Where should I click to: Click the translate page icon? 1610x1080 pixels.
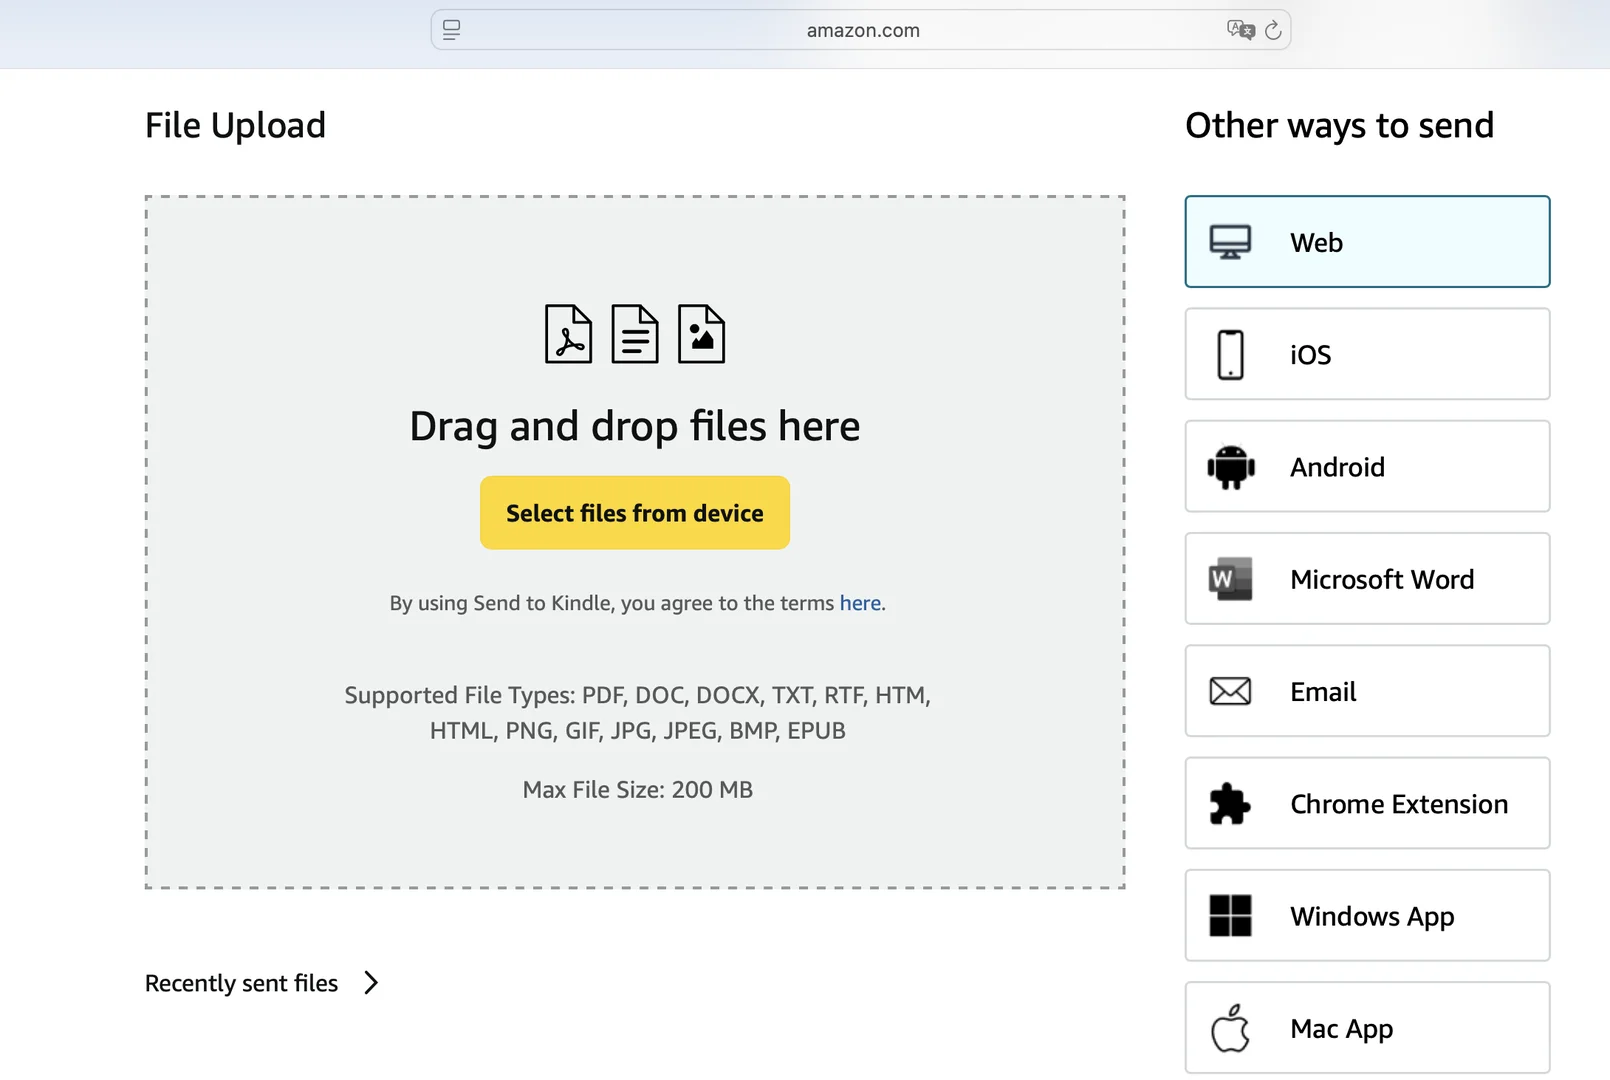pyautogui.click(x=1240, y=30)
